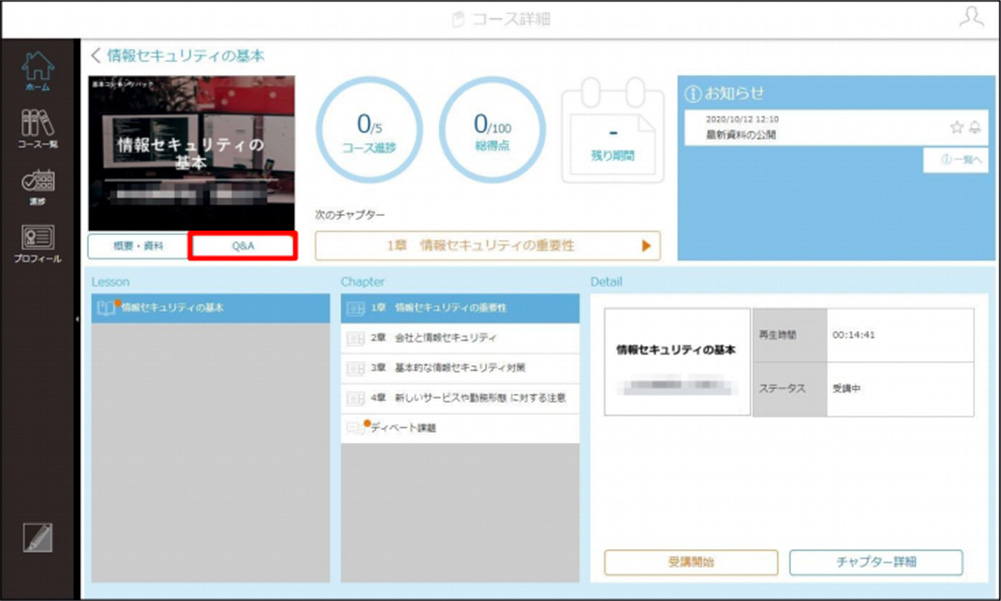Select chapter 4章 新しいサービスや勤務形態に対する注意
Image resolution: width=1001 pixels, height=601 pixels.
[460, 398]
